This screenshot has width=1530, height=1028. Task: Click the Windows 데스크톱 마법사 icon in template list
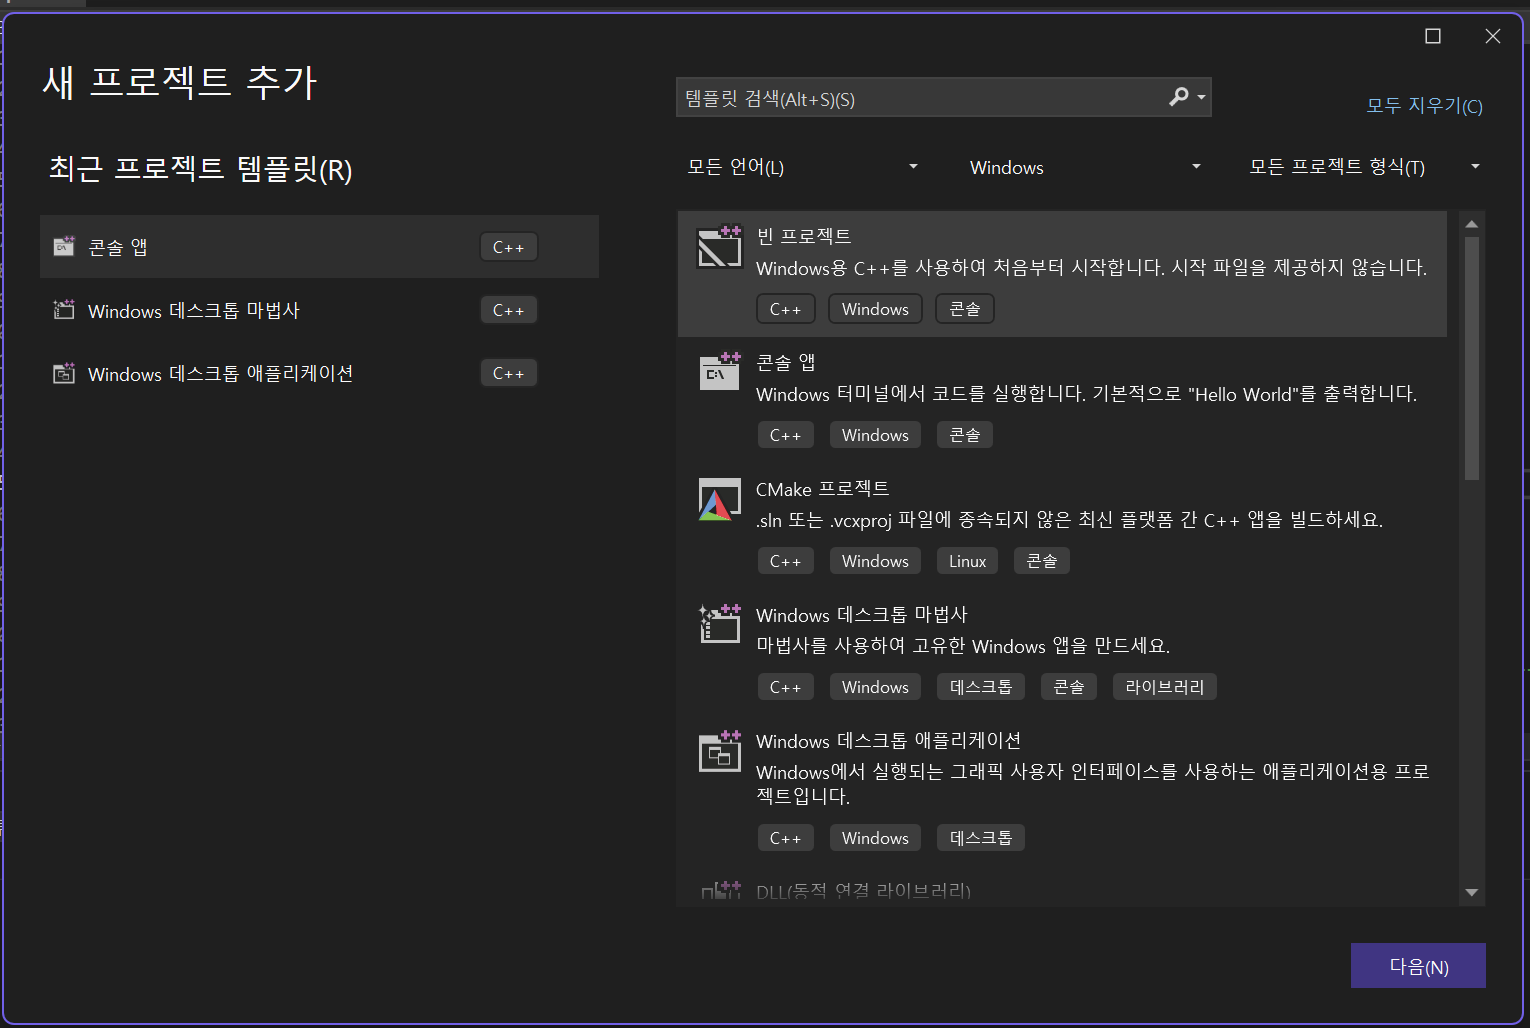pyautogui.click(x=719, y=623)
